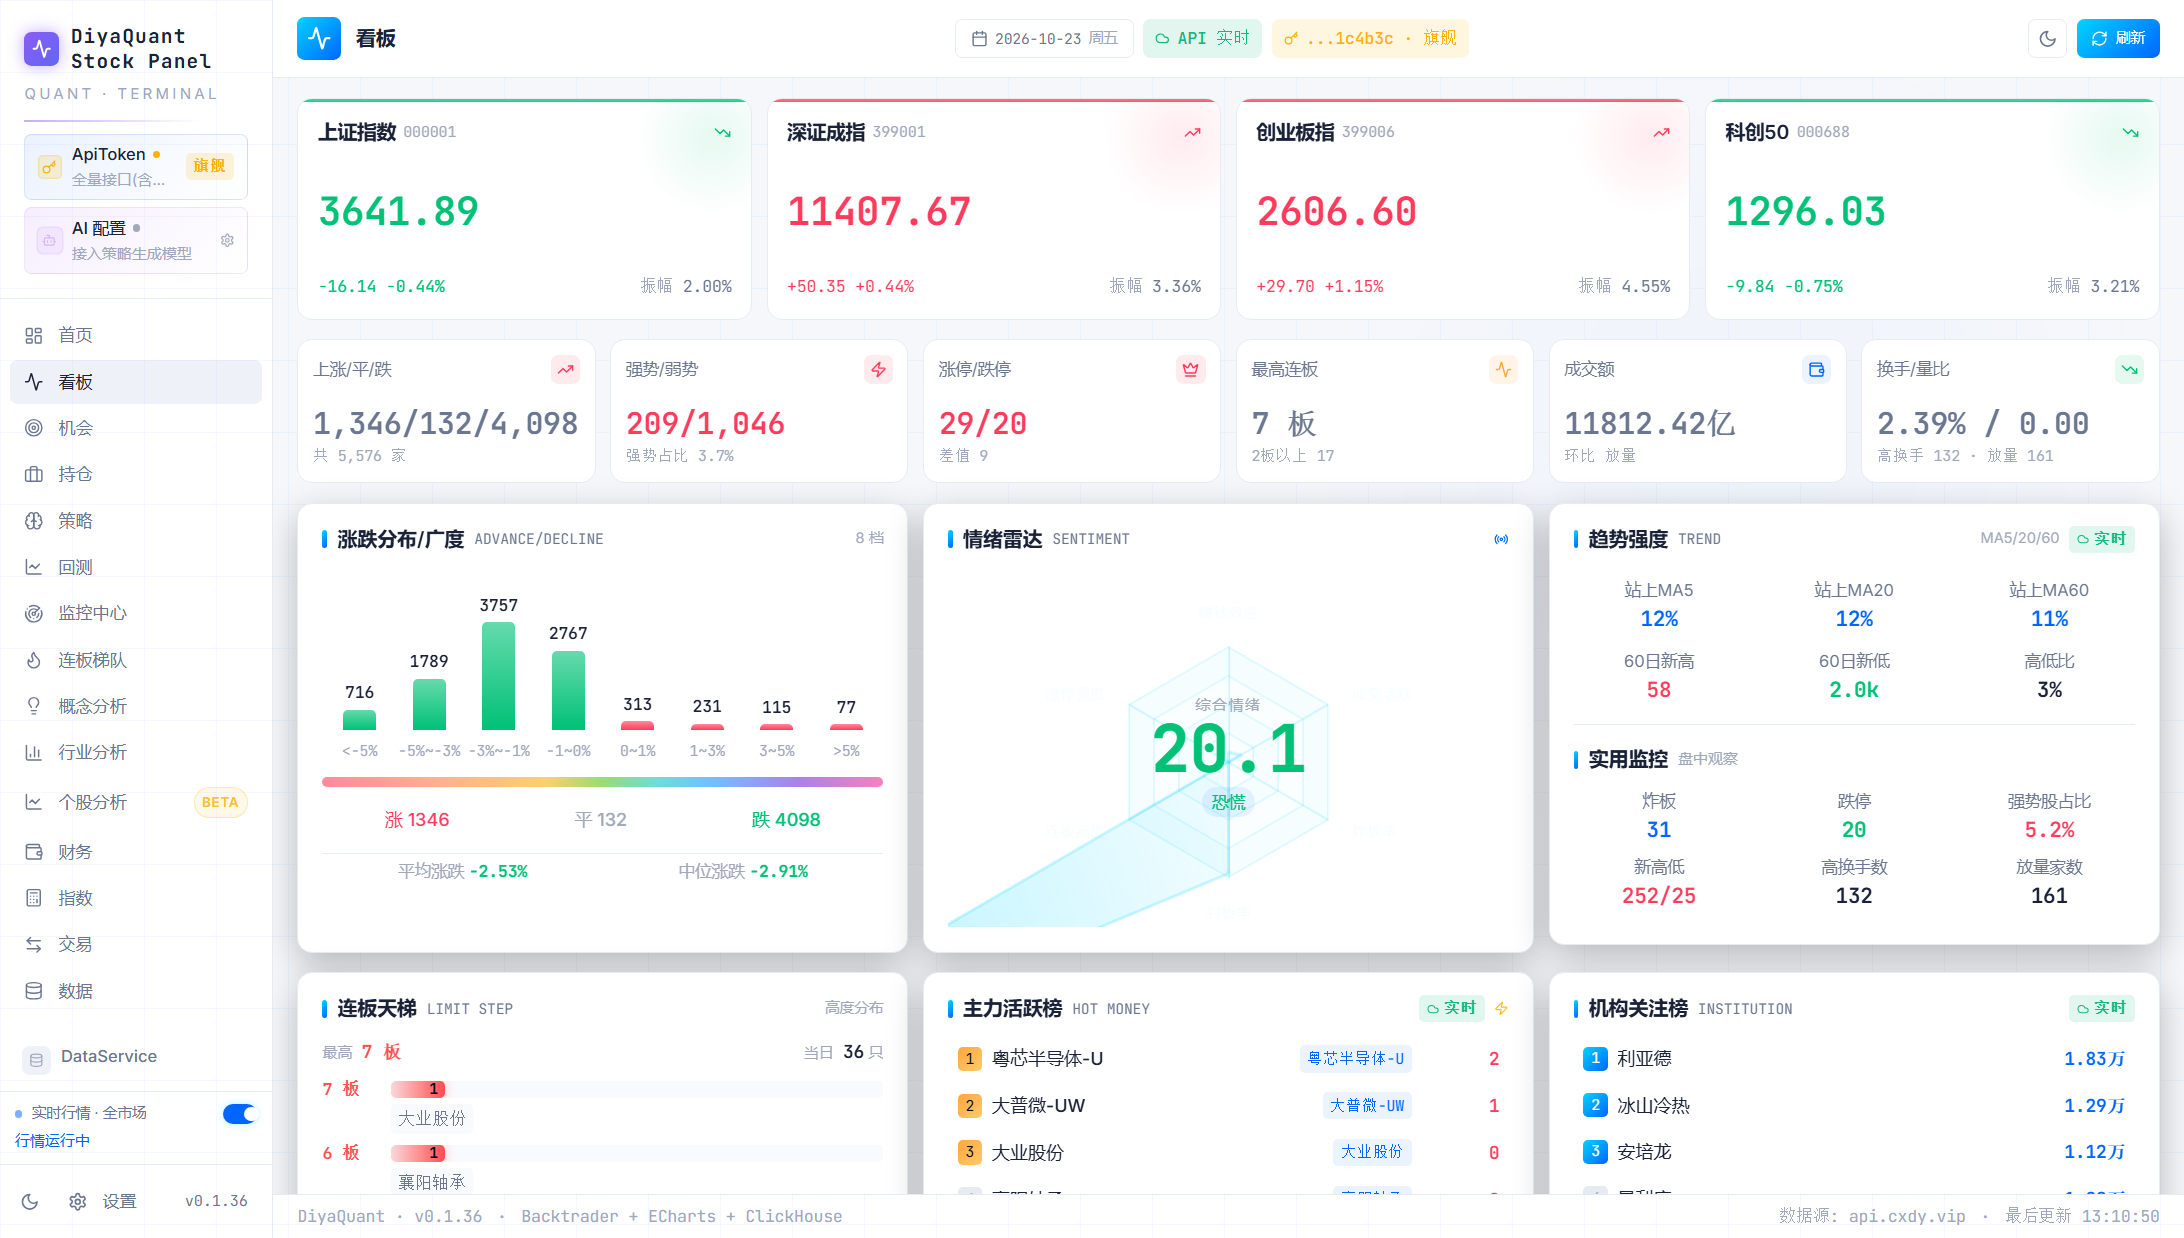Viewport: 2184px width, 1238px height.
Task: Click the date 2026-10-23 周五 chip
Action: tap(1044, 38)
